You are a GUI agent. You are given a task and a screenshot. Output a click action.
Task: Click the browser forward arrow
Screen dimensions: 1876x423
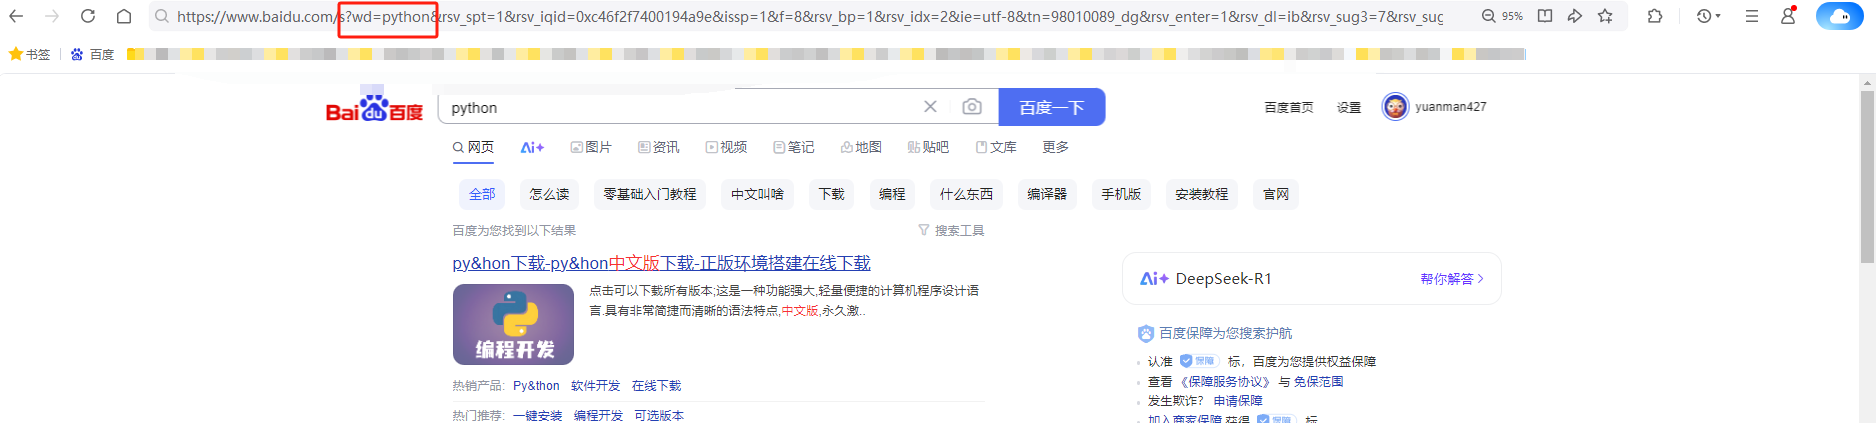(52, 16)
